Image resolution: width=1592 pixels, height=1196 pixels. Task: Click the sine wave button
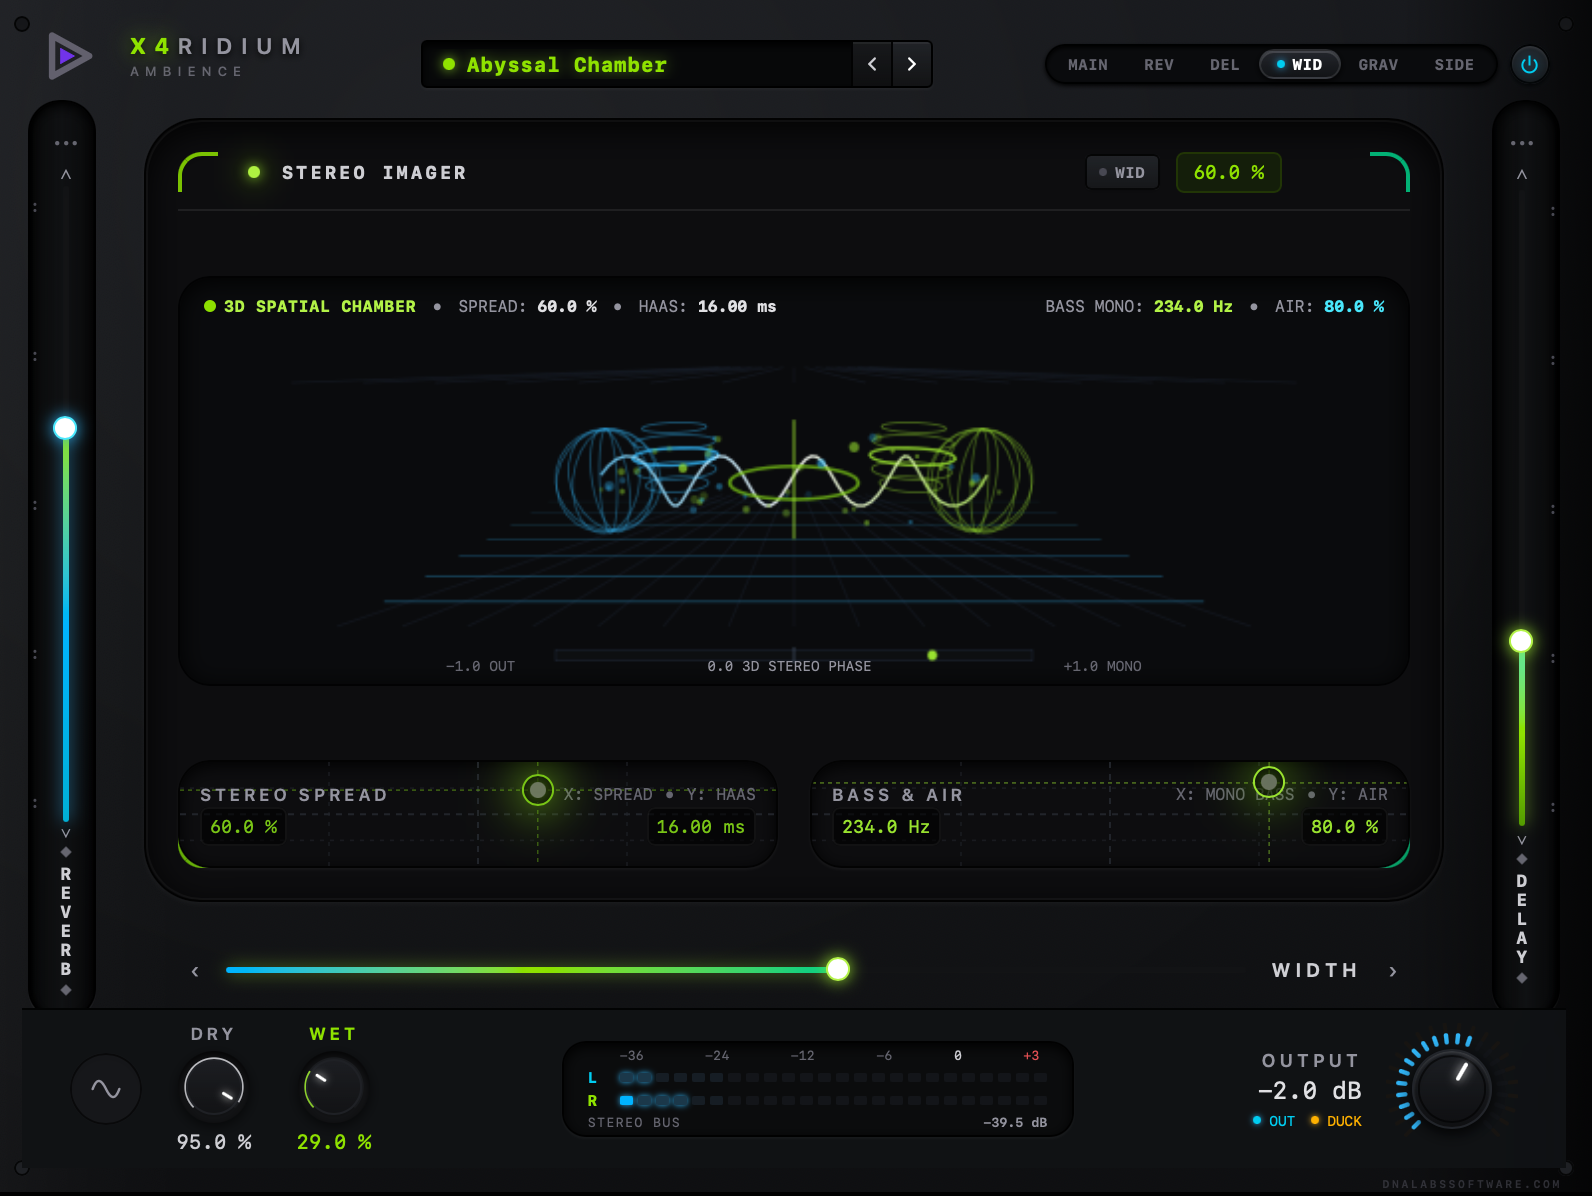(x=106, y=1089)
